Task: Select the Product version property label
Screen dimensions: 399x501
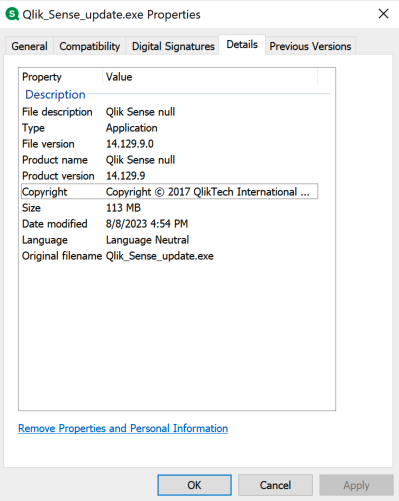Action: 58,176
